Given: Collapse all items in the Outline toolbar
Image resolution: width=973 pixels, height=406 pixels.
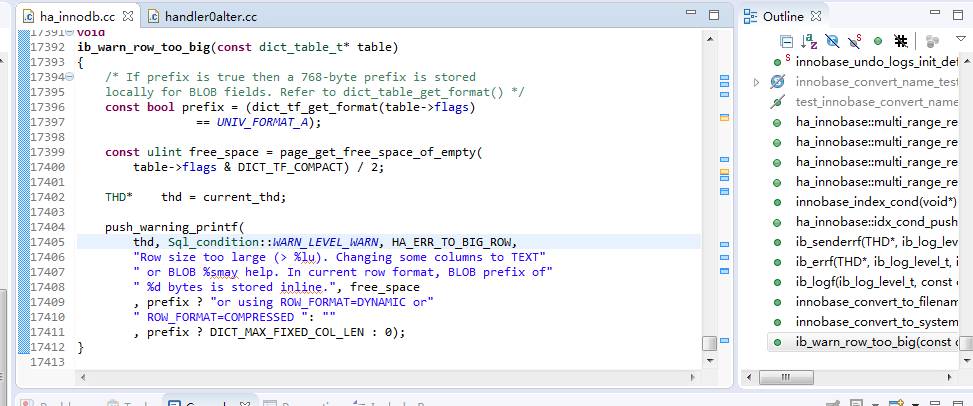Looking at the screenshot, I should pyautogui.click(x=786, y=42).
